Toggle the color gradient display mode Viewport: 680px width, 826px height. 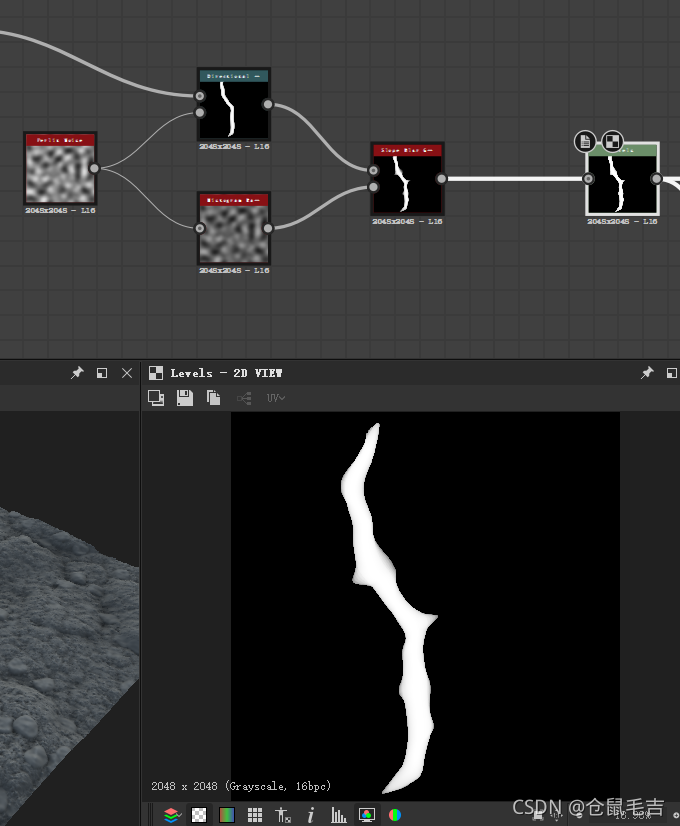click(227, 815)
